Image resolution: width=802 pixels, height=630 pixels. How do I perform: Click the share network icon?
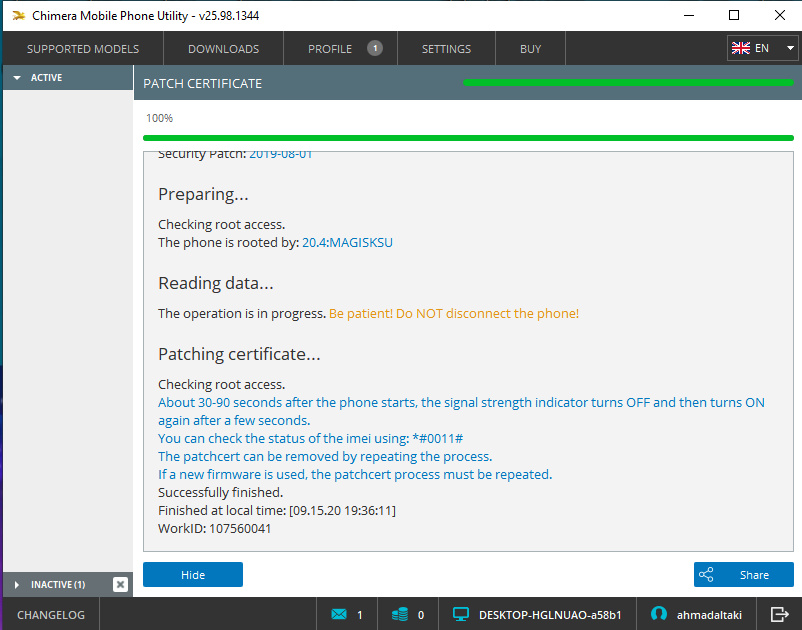706,575
